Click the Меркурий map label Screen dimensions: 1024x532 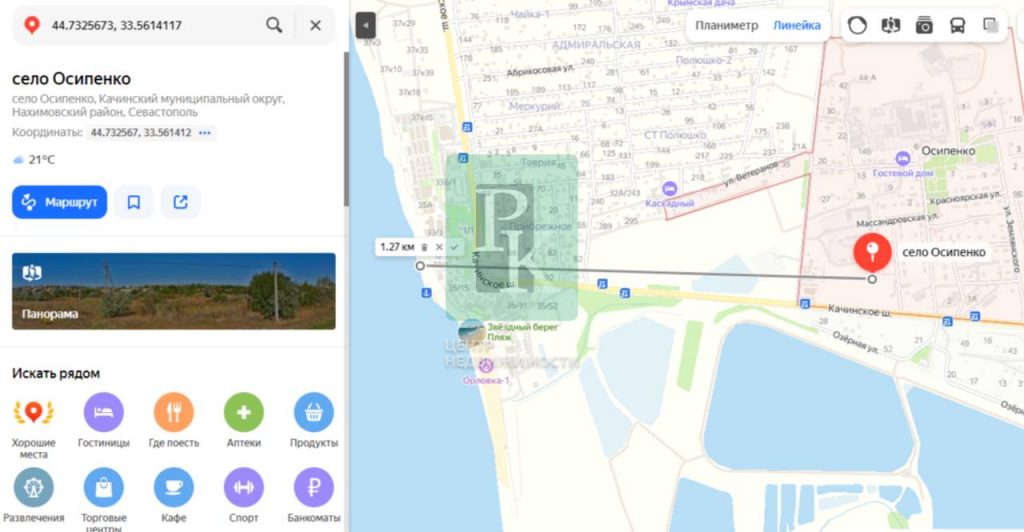(534, 106)
